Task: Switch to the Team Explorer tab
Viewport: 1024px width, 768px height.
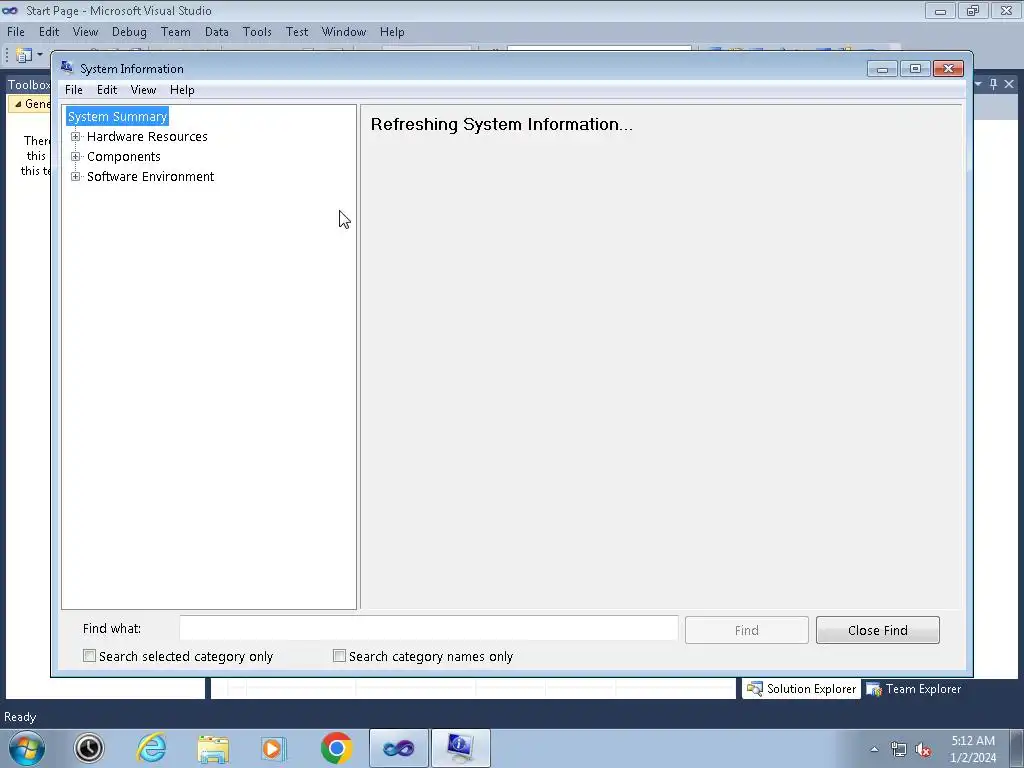Action: [913, 689]
